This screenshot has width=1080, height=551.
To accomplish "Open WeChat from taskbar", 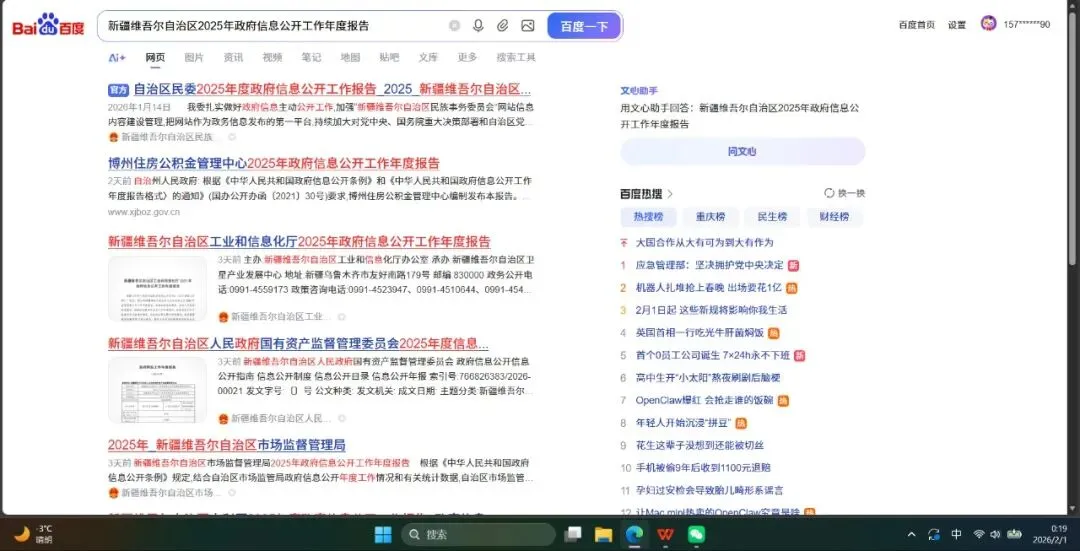I will coord(696,534).
